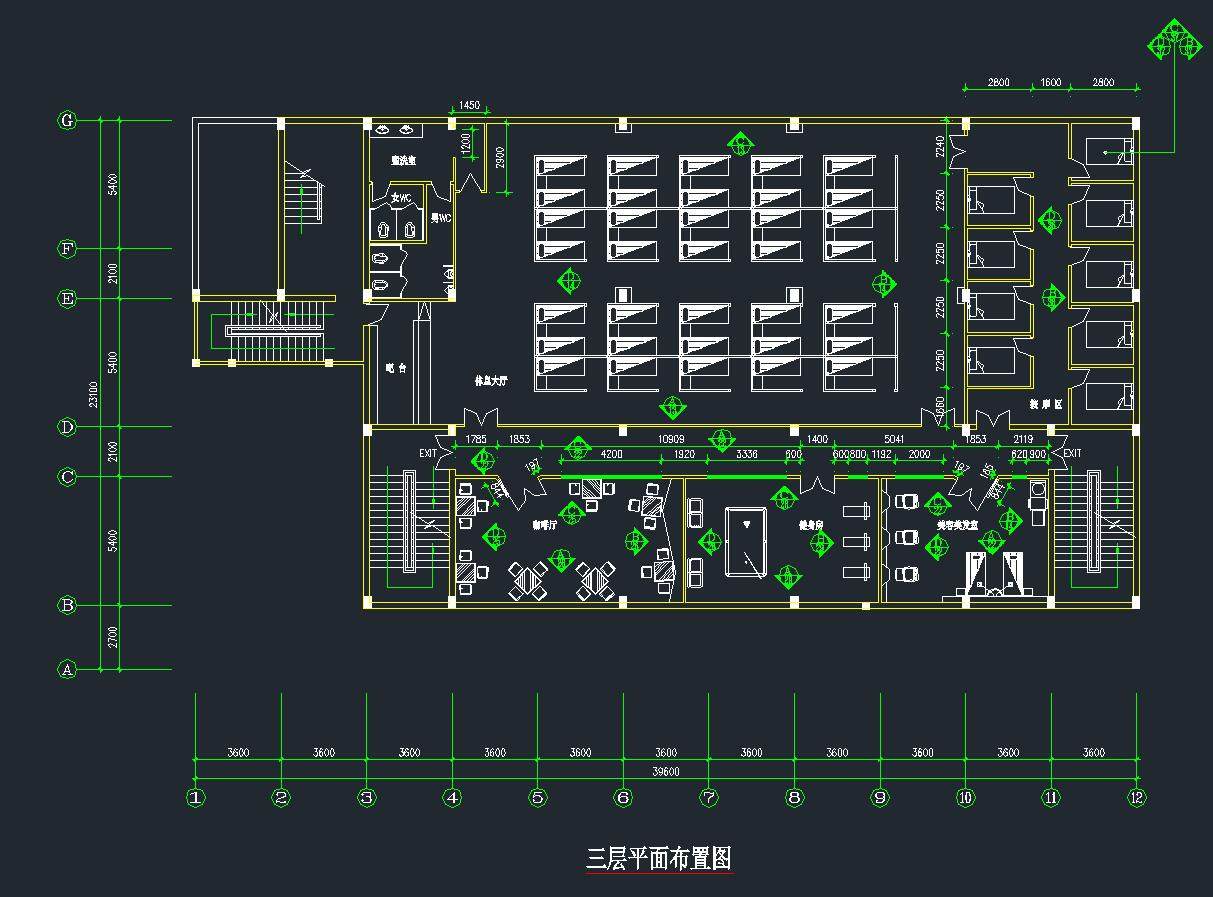Click grid axis bubble G

coord(67,121)
